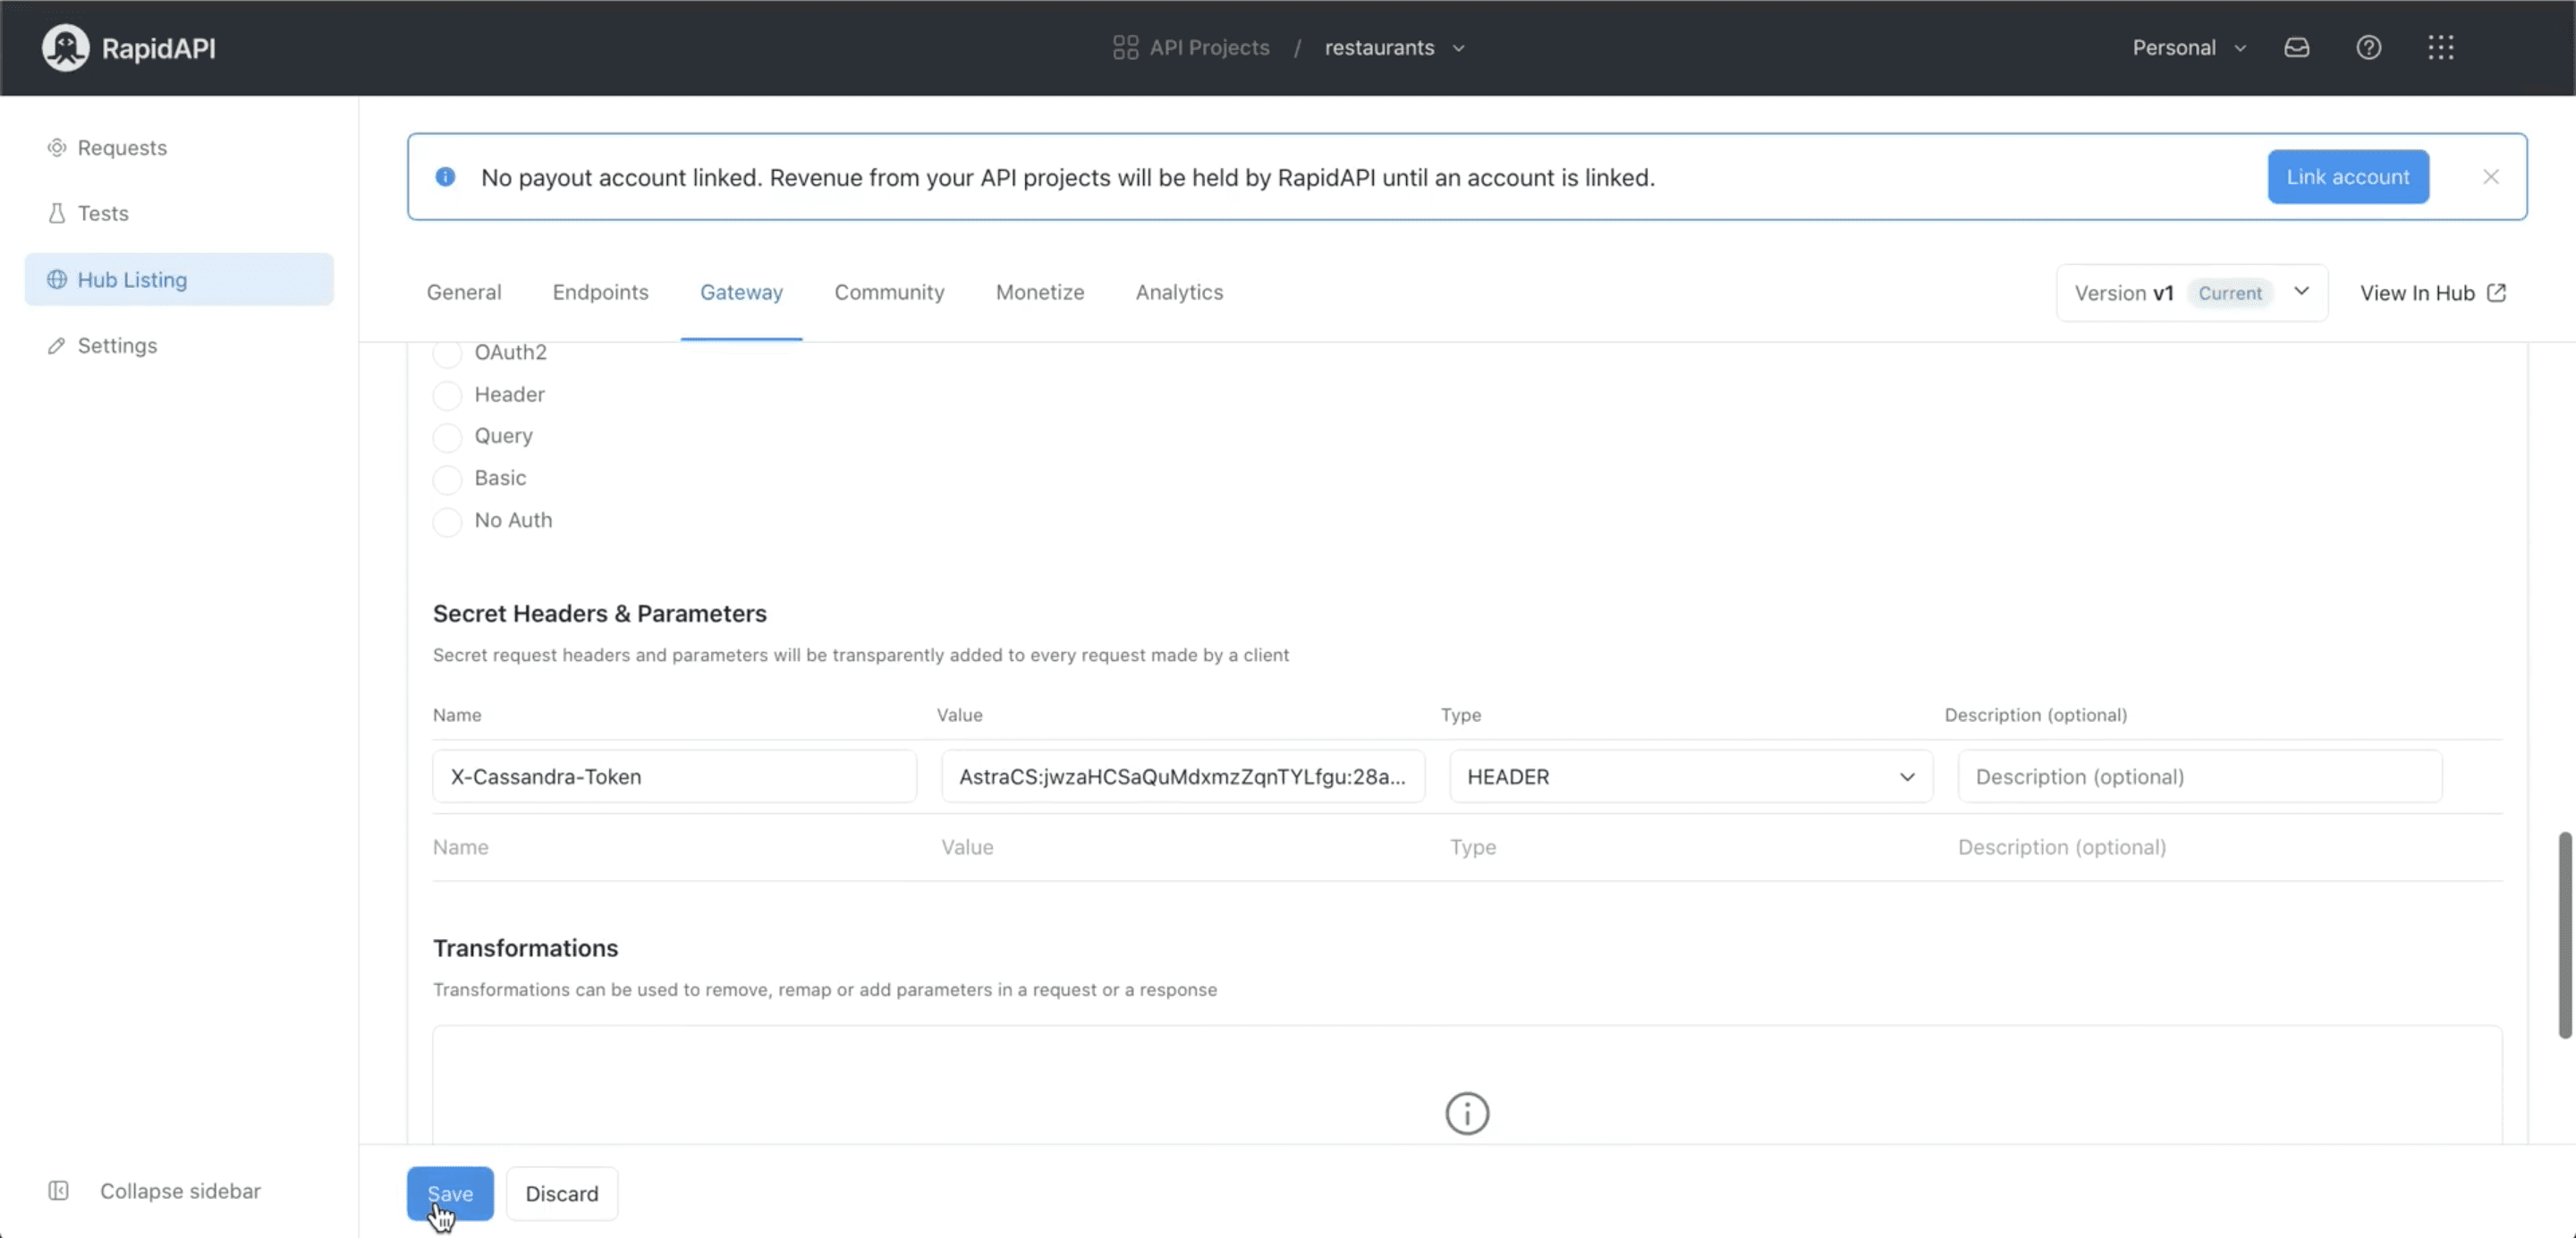This screenshot has width=2576, height=1238.
Task: Open the Personal workspace dropdown
Action: [x=2189, y=48]
